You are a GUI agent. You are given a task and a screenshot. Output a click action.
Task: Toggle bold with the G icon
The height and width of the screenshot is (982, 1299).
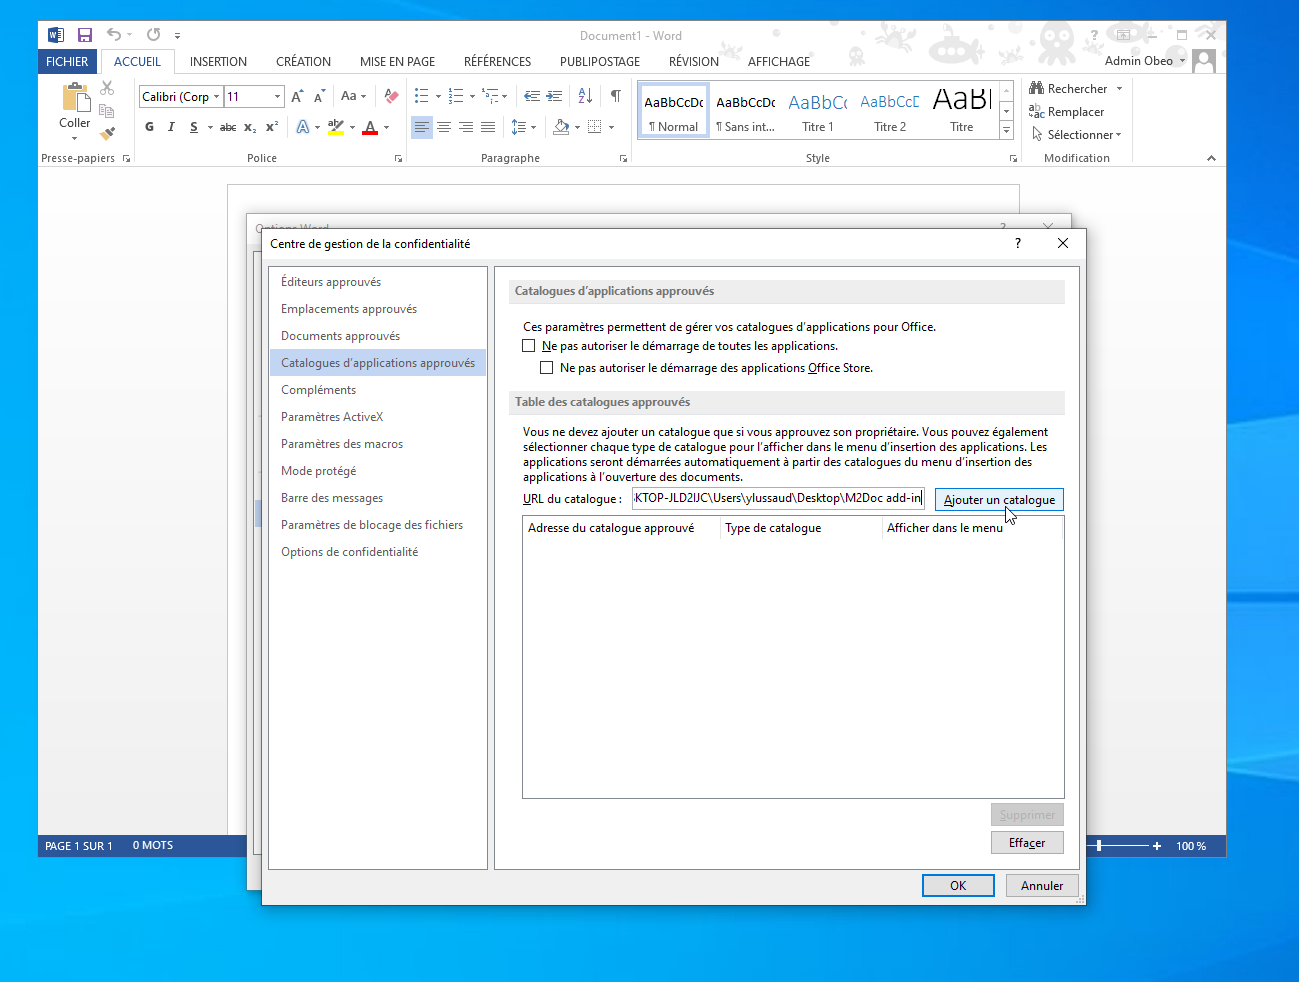click(149, 127)
